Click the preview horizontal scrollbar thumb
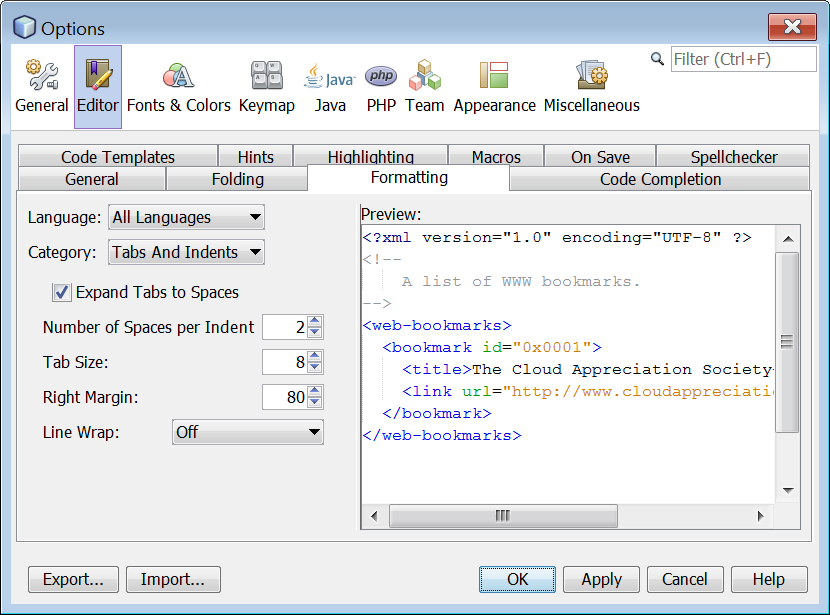Image resolution: width=830 pixels, height=615 pixels. point(503,516)
